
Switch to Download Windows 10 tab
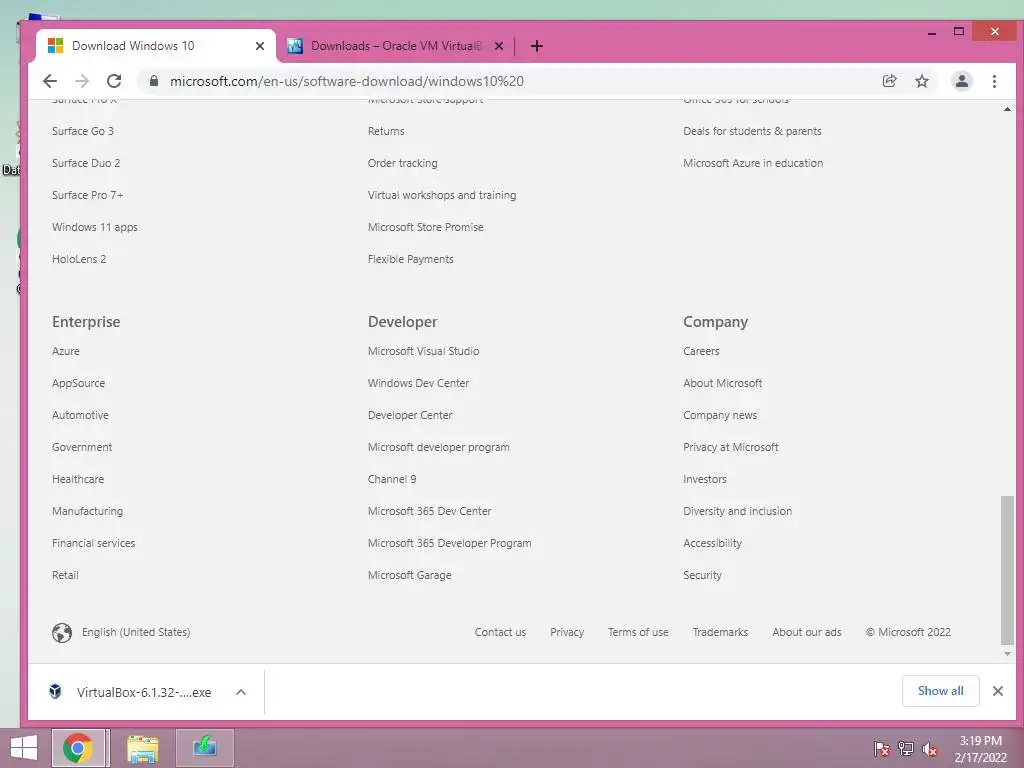coord(157,46)
